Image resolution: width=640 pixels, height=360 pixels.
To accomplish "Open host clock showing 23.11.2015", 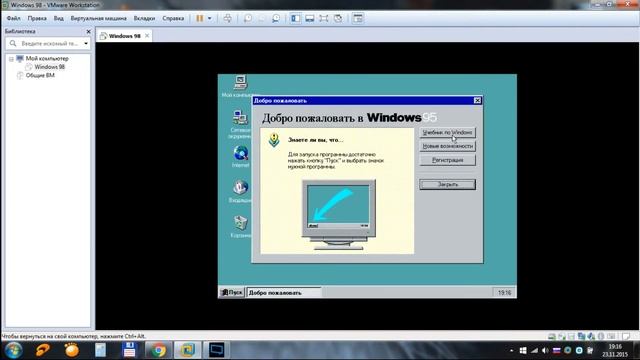I will click(x=615, y=351).
